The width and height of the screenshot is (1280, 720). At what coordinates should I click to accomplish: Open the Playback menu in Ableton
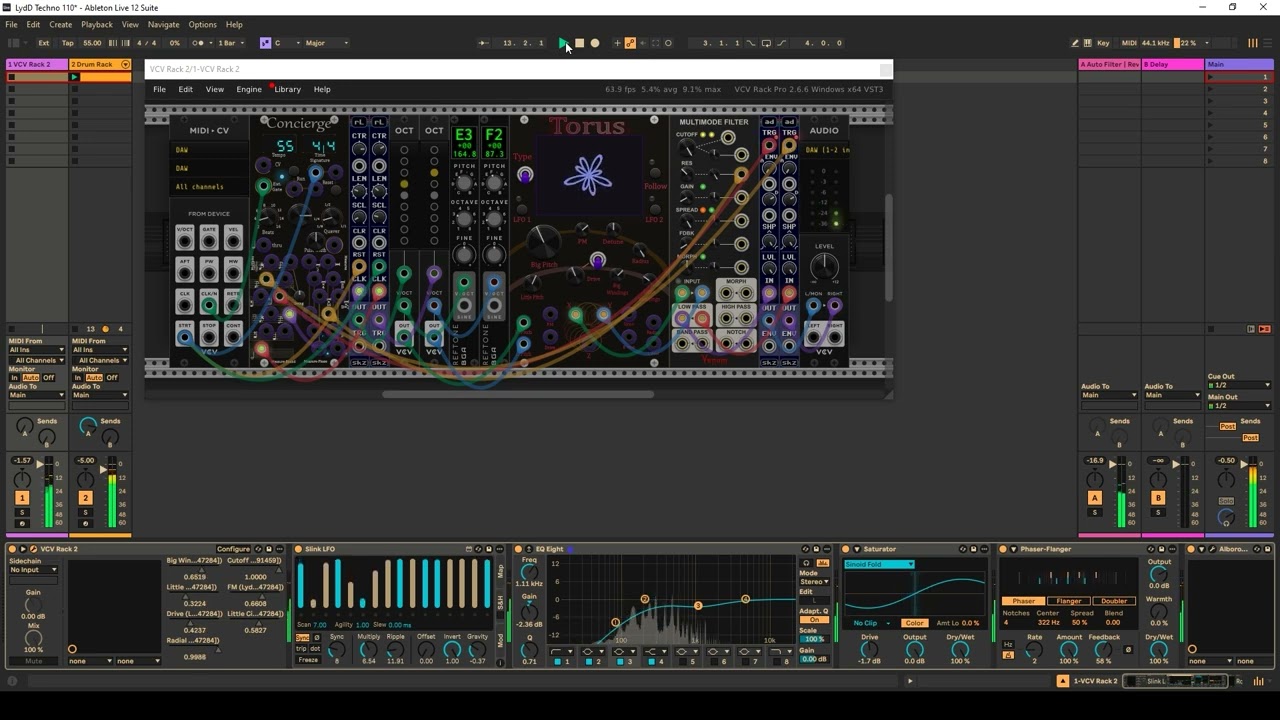tap(97, 25)
